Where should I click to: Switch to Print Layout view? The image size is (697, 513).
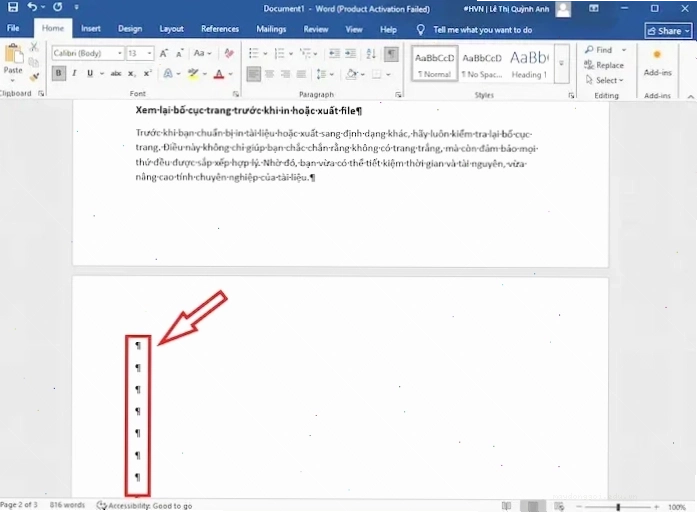point(533,506)
